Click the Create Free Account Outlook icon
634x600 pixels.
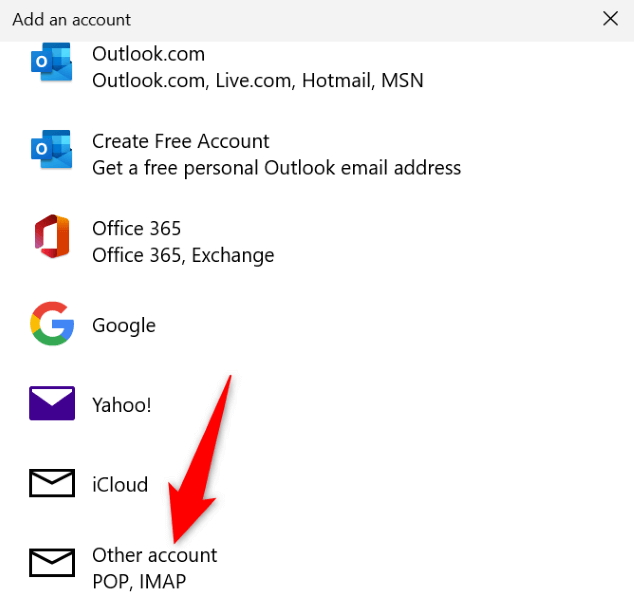(x=52, y=149)
